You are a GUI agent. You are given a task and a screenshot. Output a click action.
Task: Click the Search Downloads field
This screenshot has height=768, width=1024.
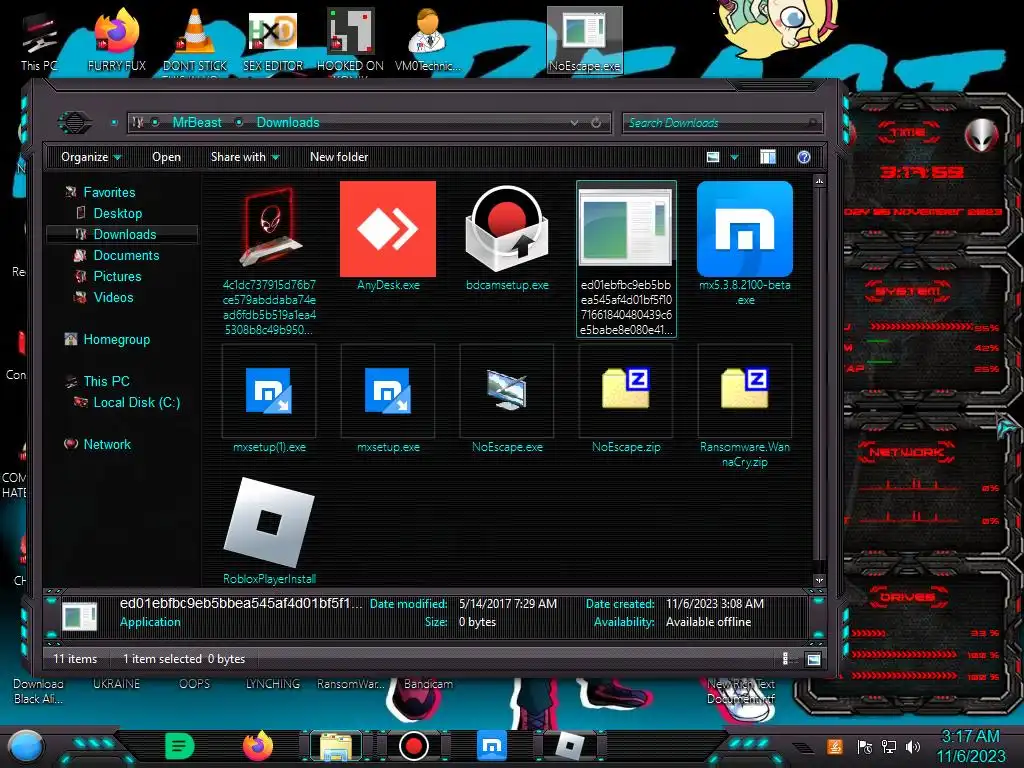(722, 123)
